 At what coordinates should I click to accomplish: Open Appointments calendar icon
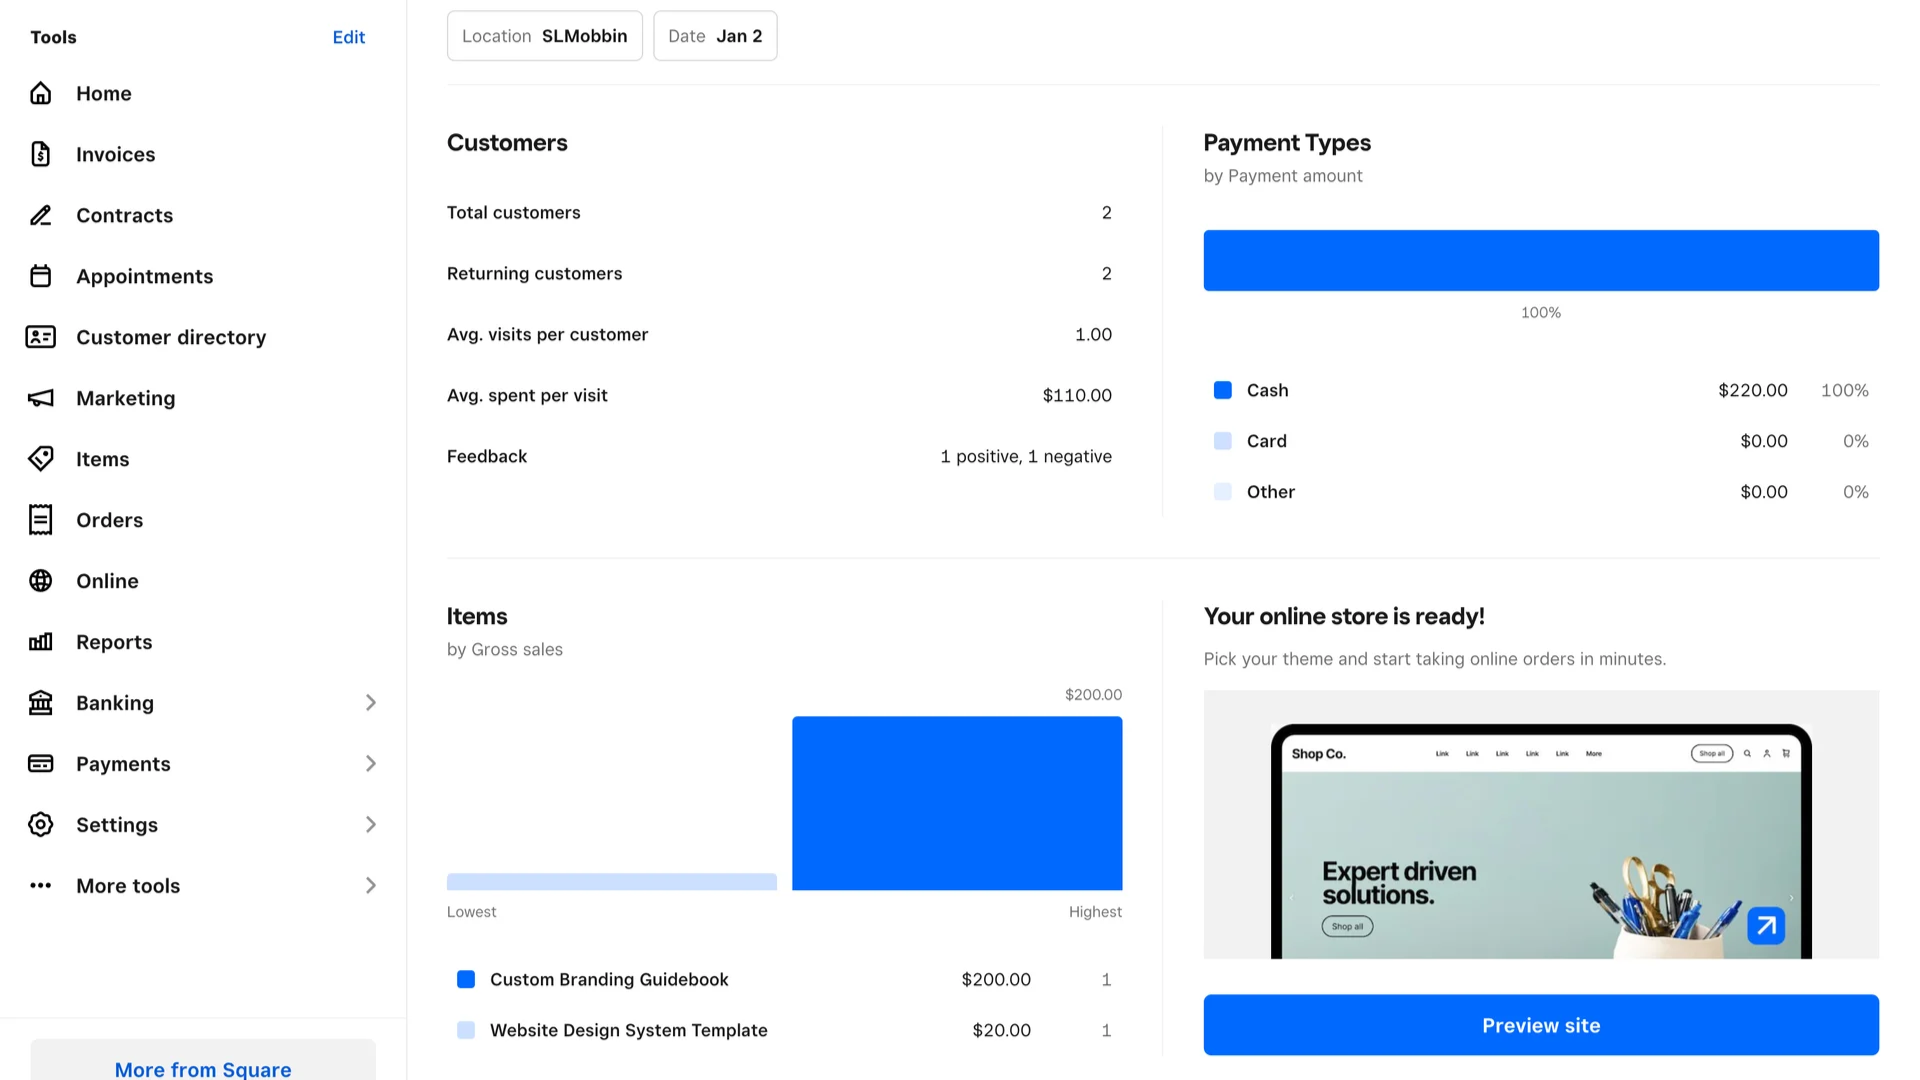click(x=40, y=276)
